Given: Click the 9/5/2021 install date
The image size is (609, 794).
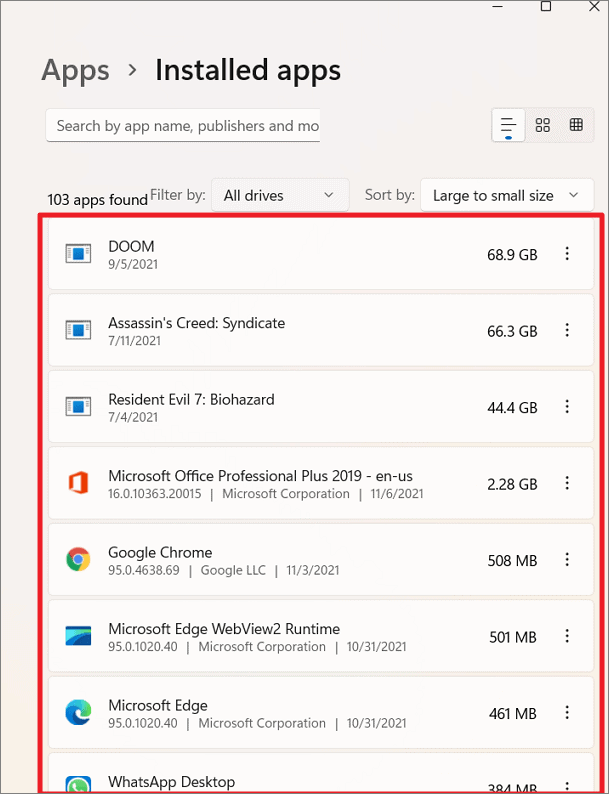Looking at the screenshot, I should pyautogui.click(x=133, y=264).
